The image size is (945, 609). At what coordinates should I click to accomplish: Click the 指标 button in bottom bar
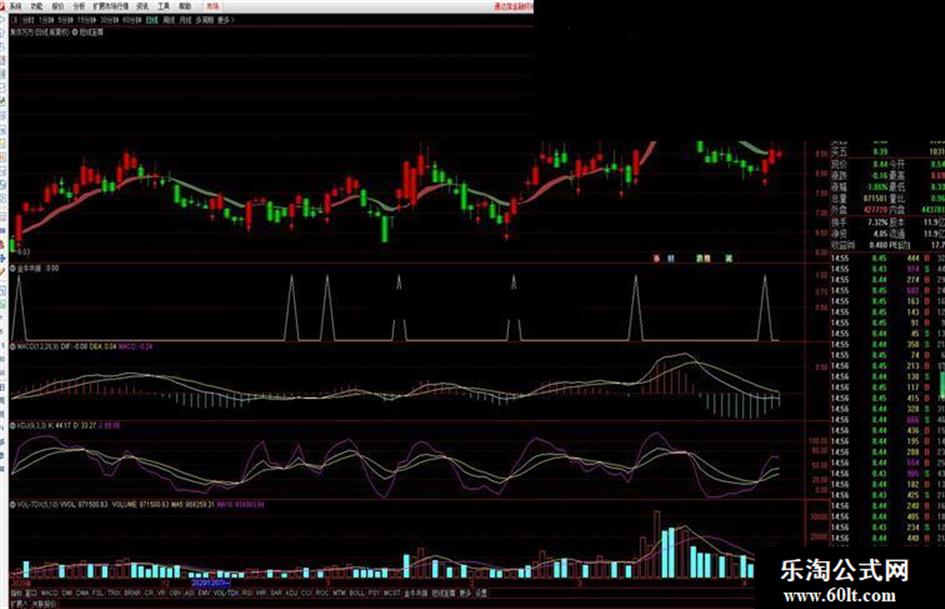coord(16,593)
